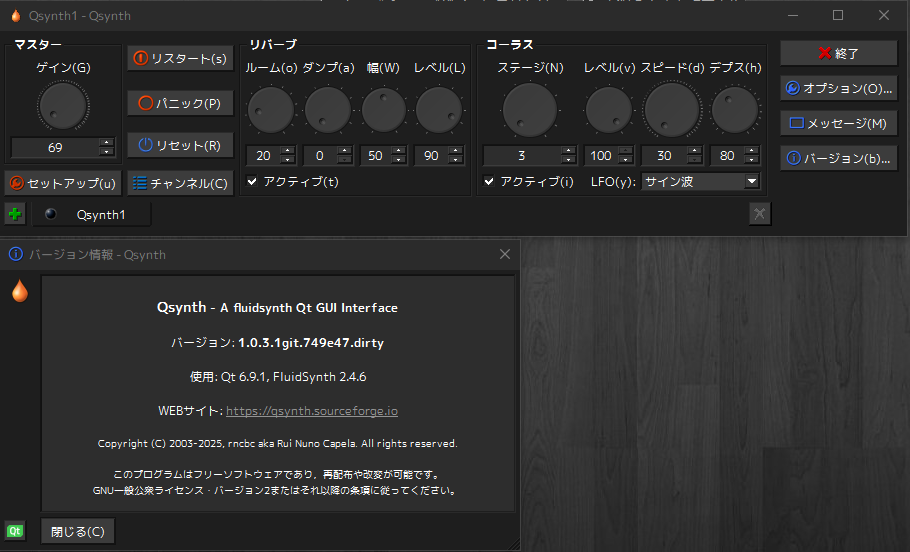Minimize the Qsynth1 main window
This screenshot has width=910, height=552.
(793, 15)
